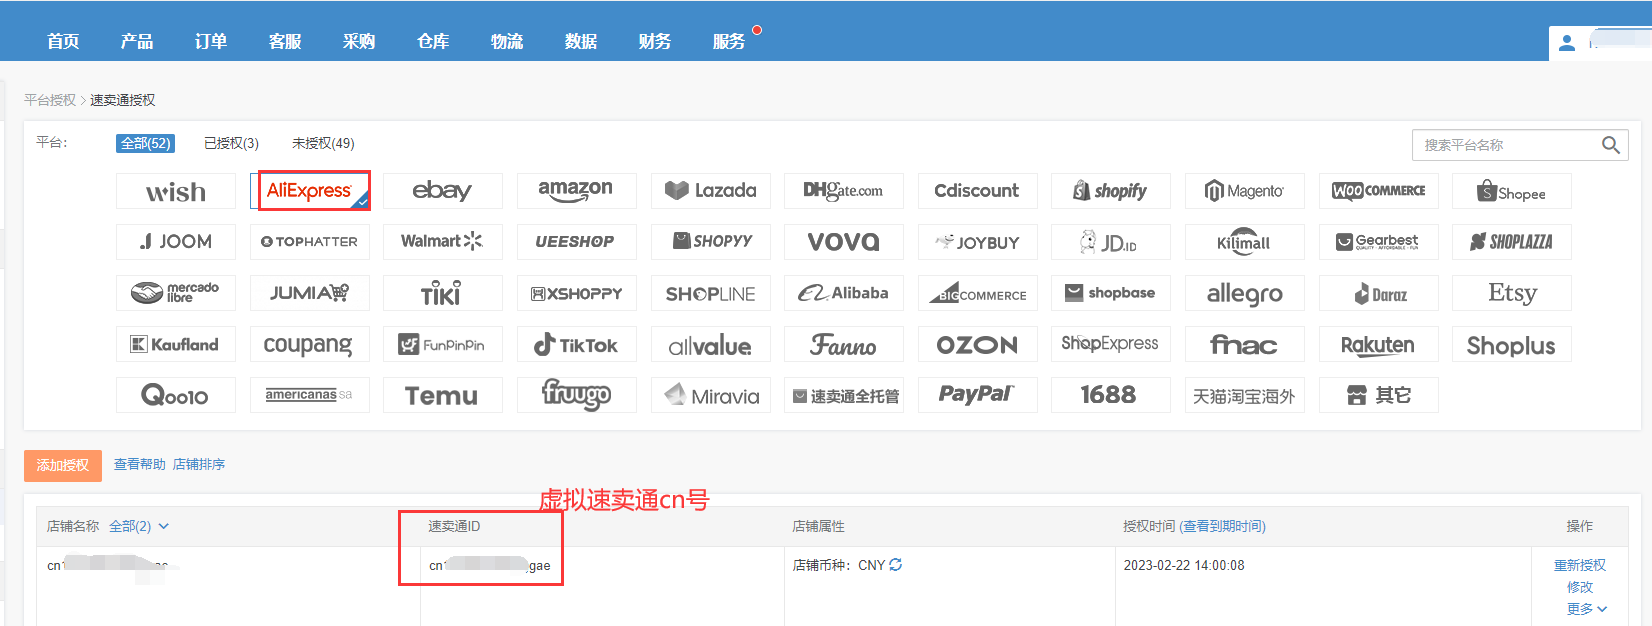
Task: Open the 物流 menu
Action: click(507, 41)
